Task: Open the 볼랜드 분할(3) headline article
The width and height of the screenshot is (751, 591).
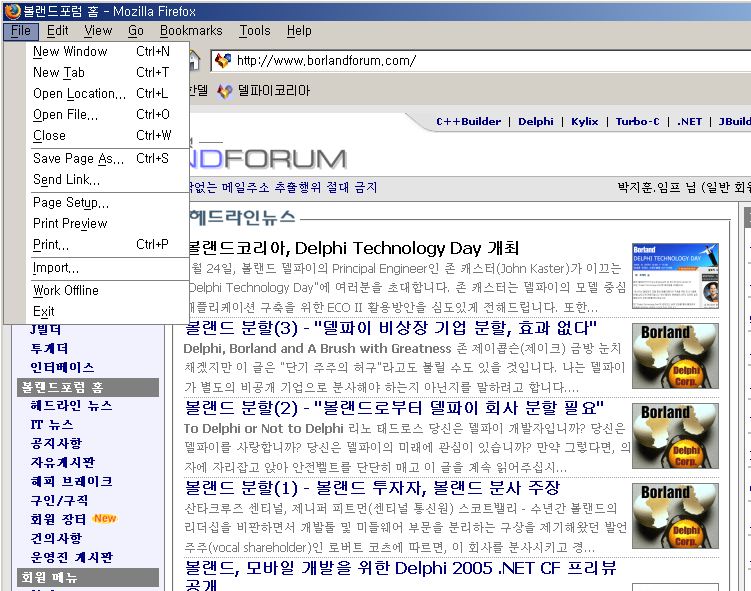Action: click(391, 329)
